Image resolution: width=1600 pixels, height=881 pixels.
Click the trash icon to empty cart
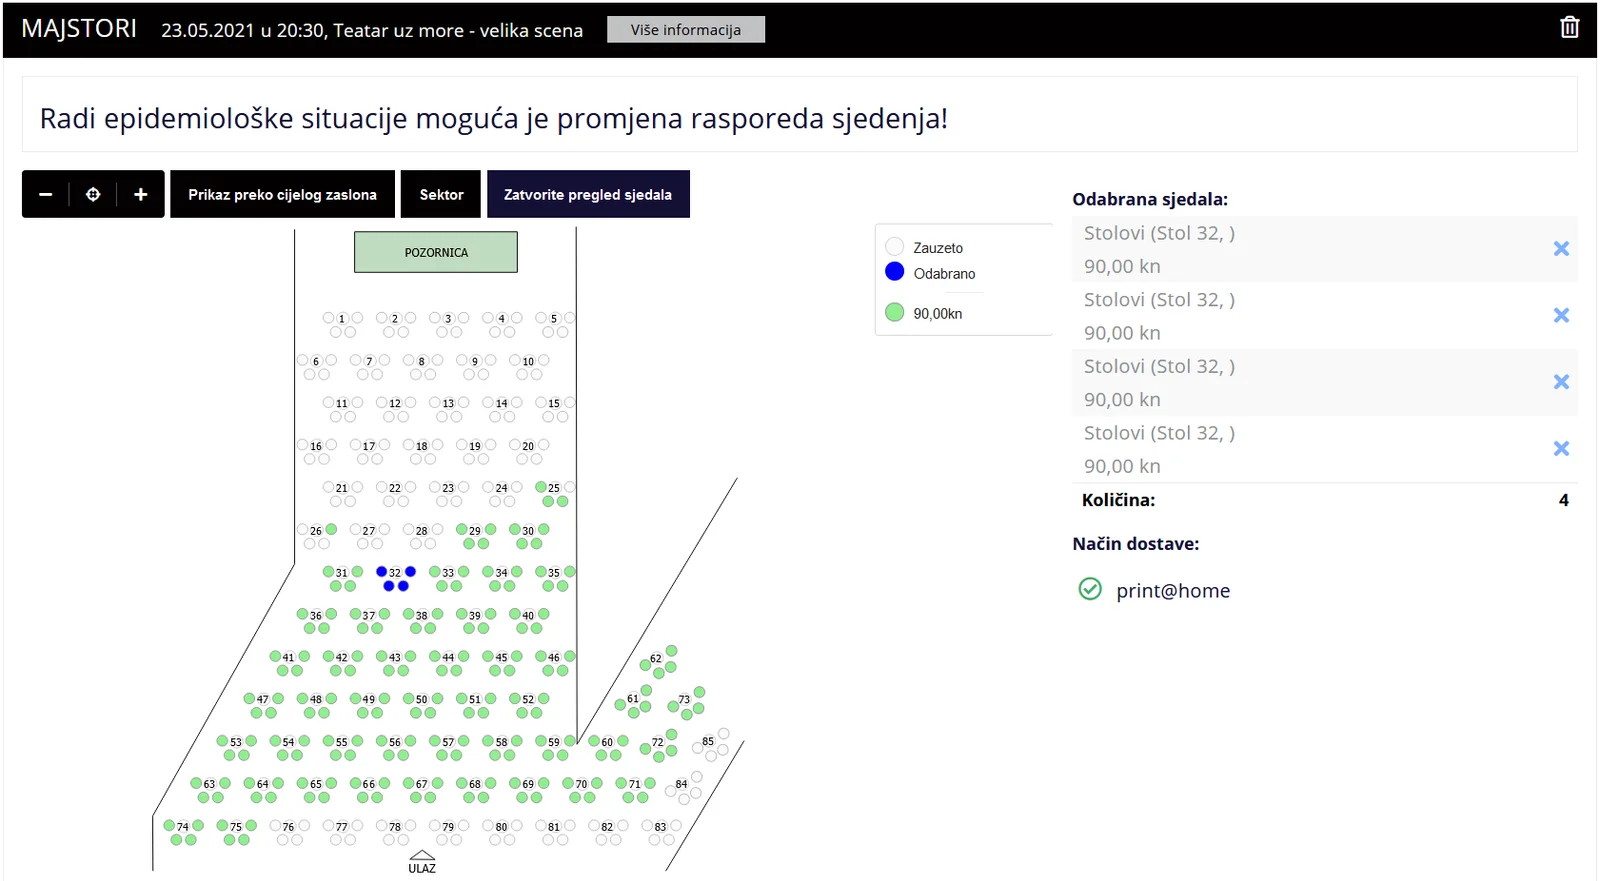click(x=1569, y=28)
